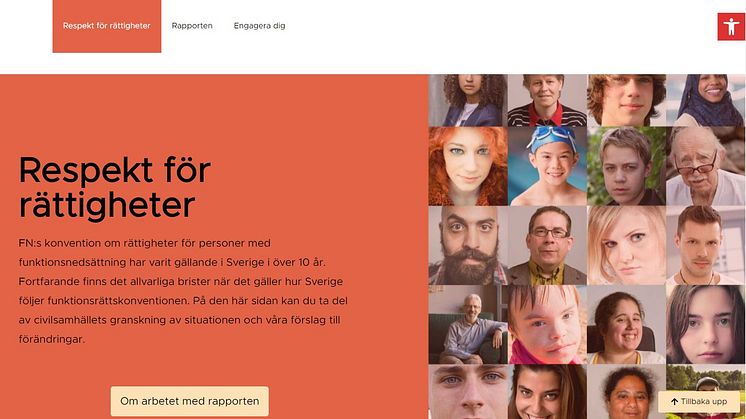Click the woman wearing dark headscarf photo
Viewport: 746px width, 419px height.
coord(706,100)
